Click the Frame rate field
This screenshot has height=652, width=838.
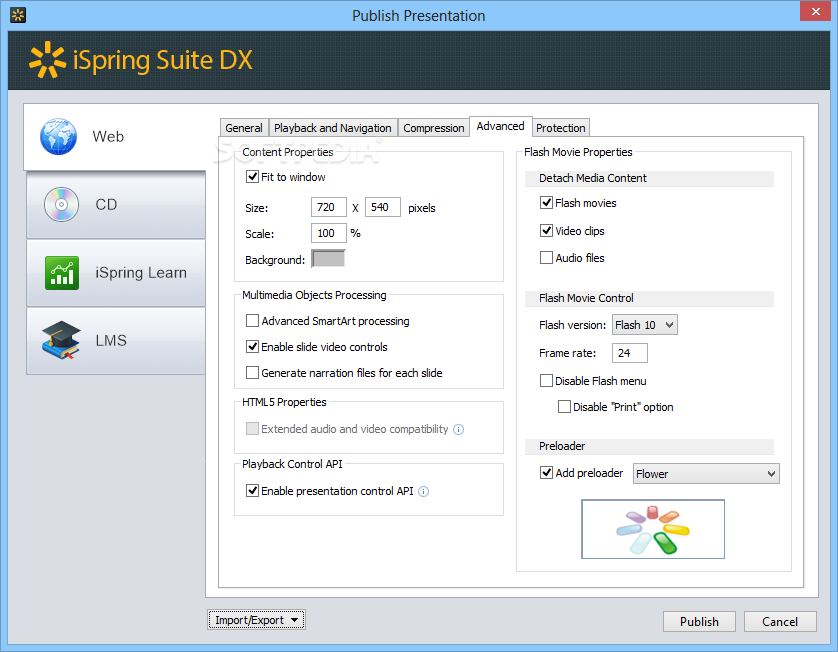(630, 353)
